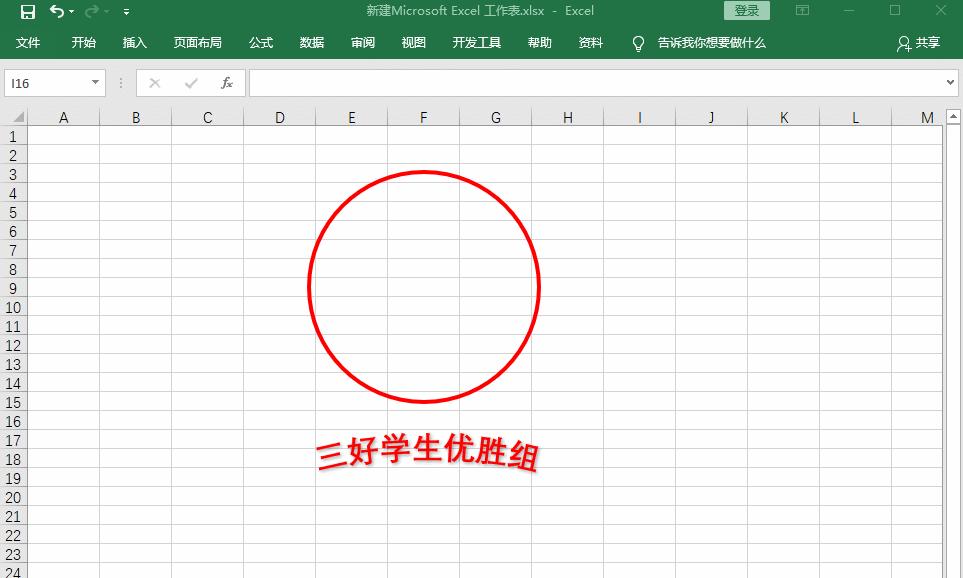963x578 pixels.
Task: Click the 登录 sign-in button
Action: [x=746, y=10]
